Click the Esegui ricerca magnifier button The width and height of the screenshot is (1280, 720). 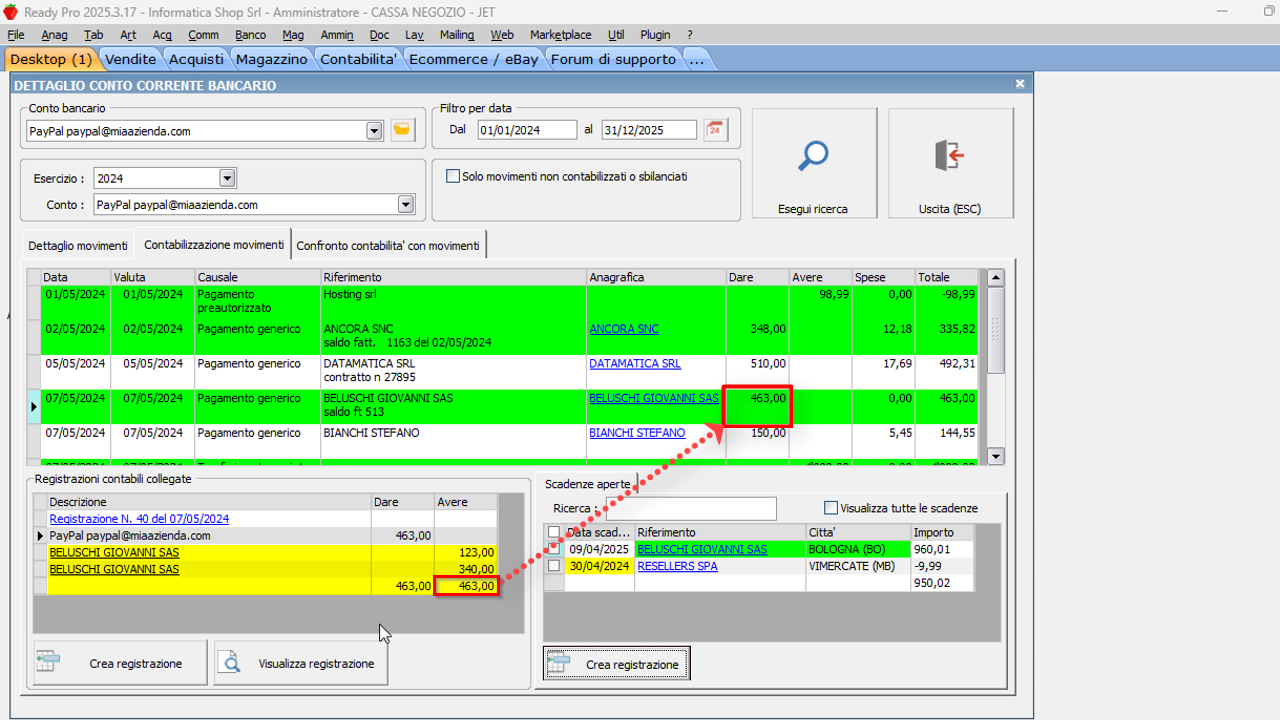(x=813, y=163)
